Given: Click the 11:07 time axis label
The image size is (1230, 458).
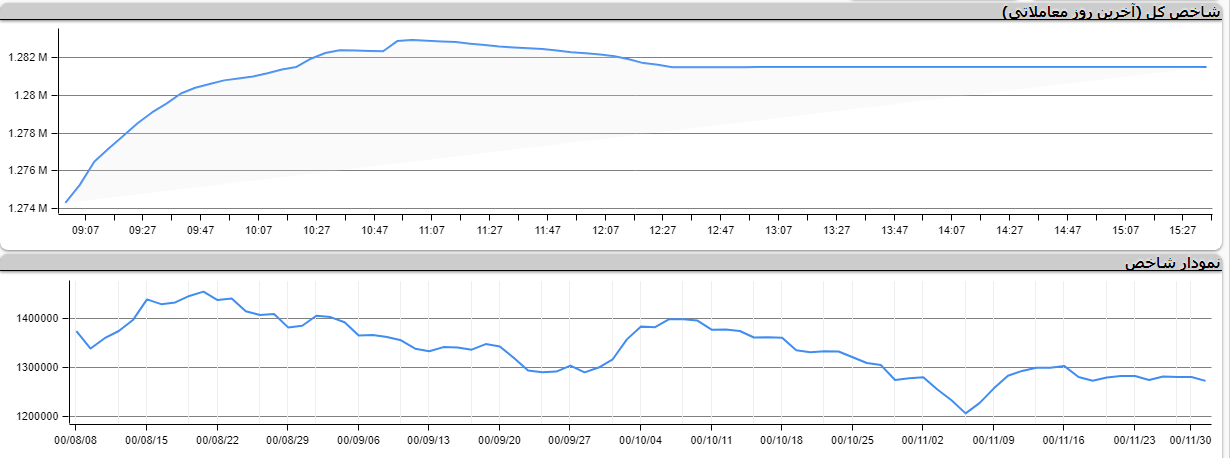Looking at the screenshot, I should 432,230.
